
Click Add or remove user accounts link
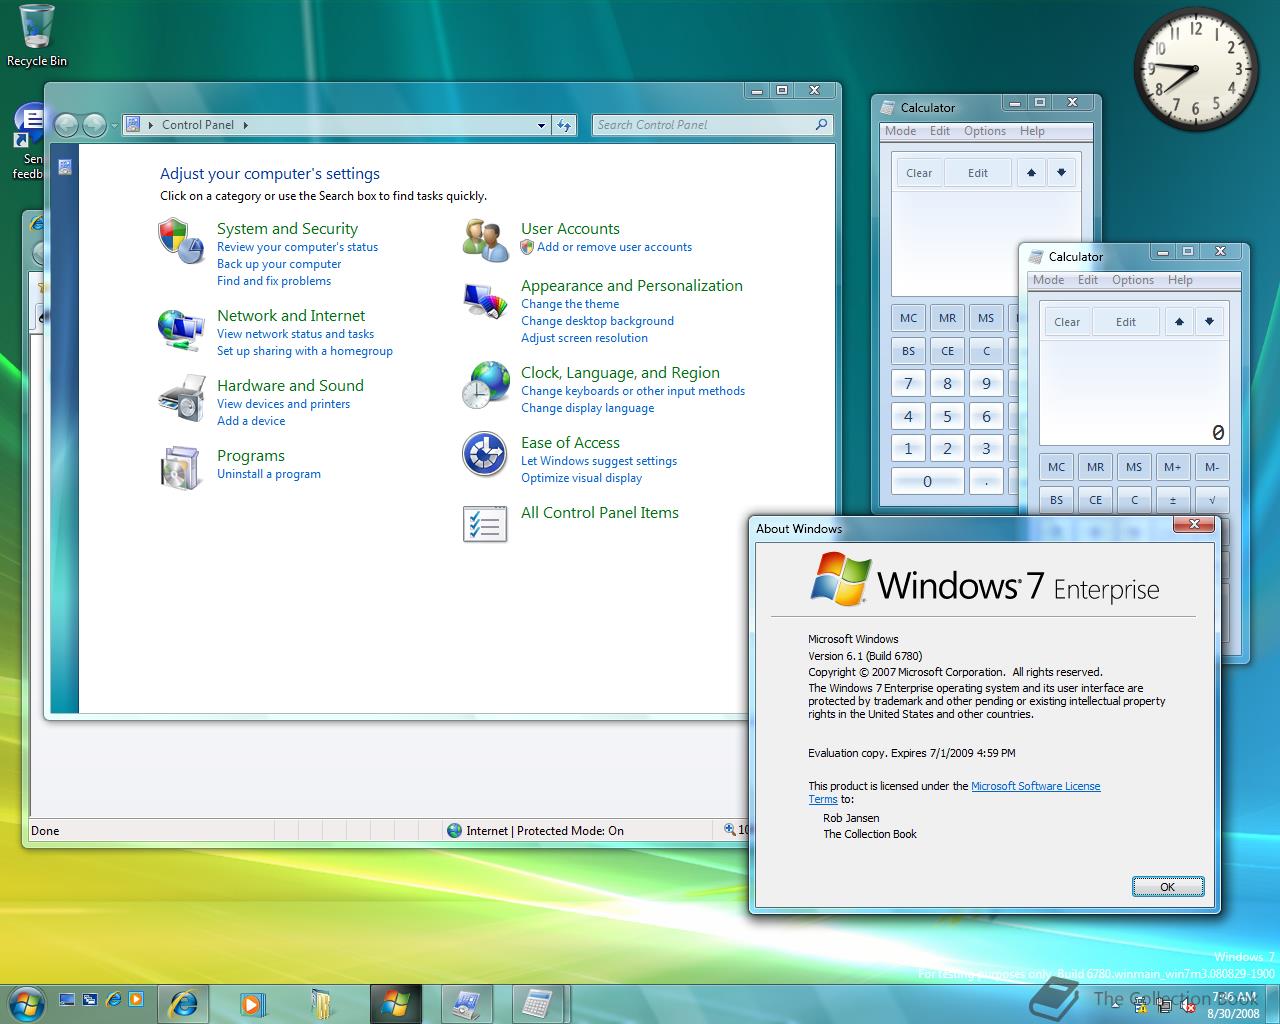[x=614, y=247]
